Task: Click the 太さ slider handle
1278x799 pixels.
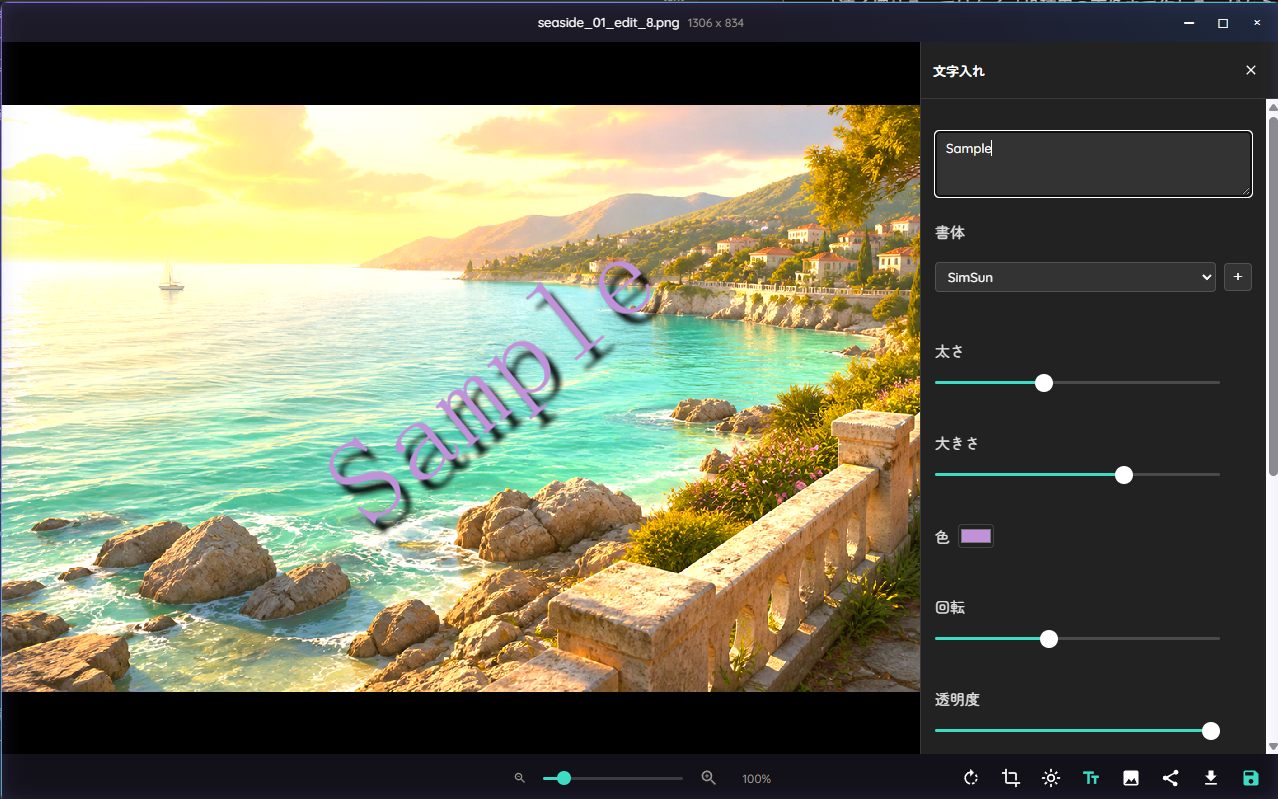Action: [1044, 382]
